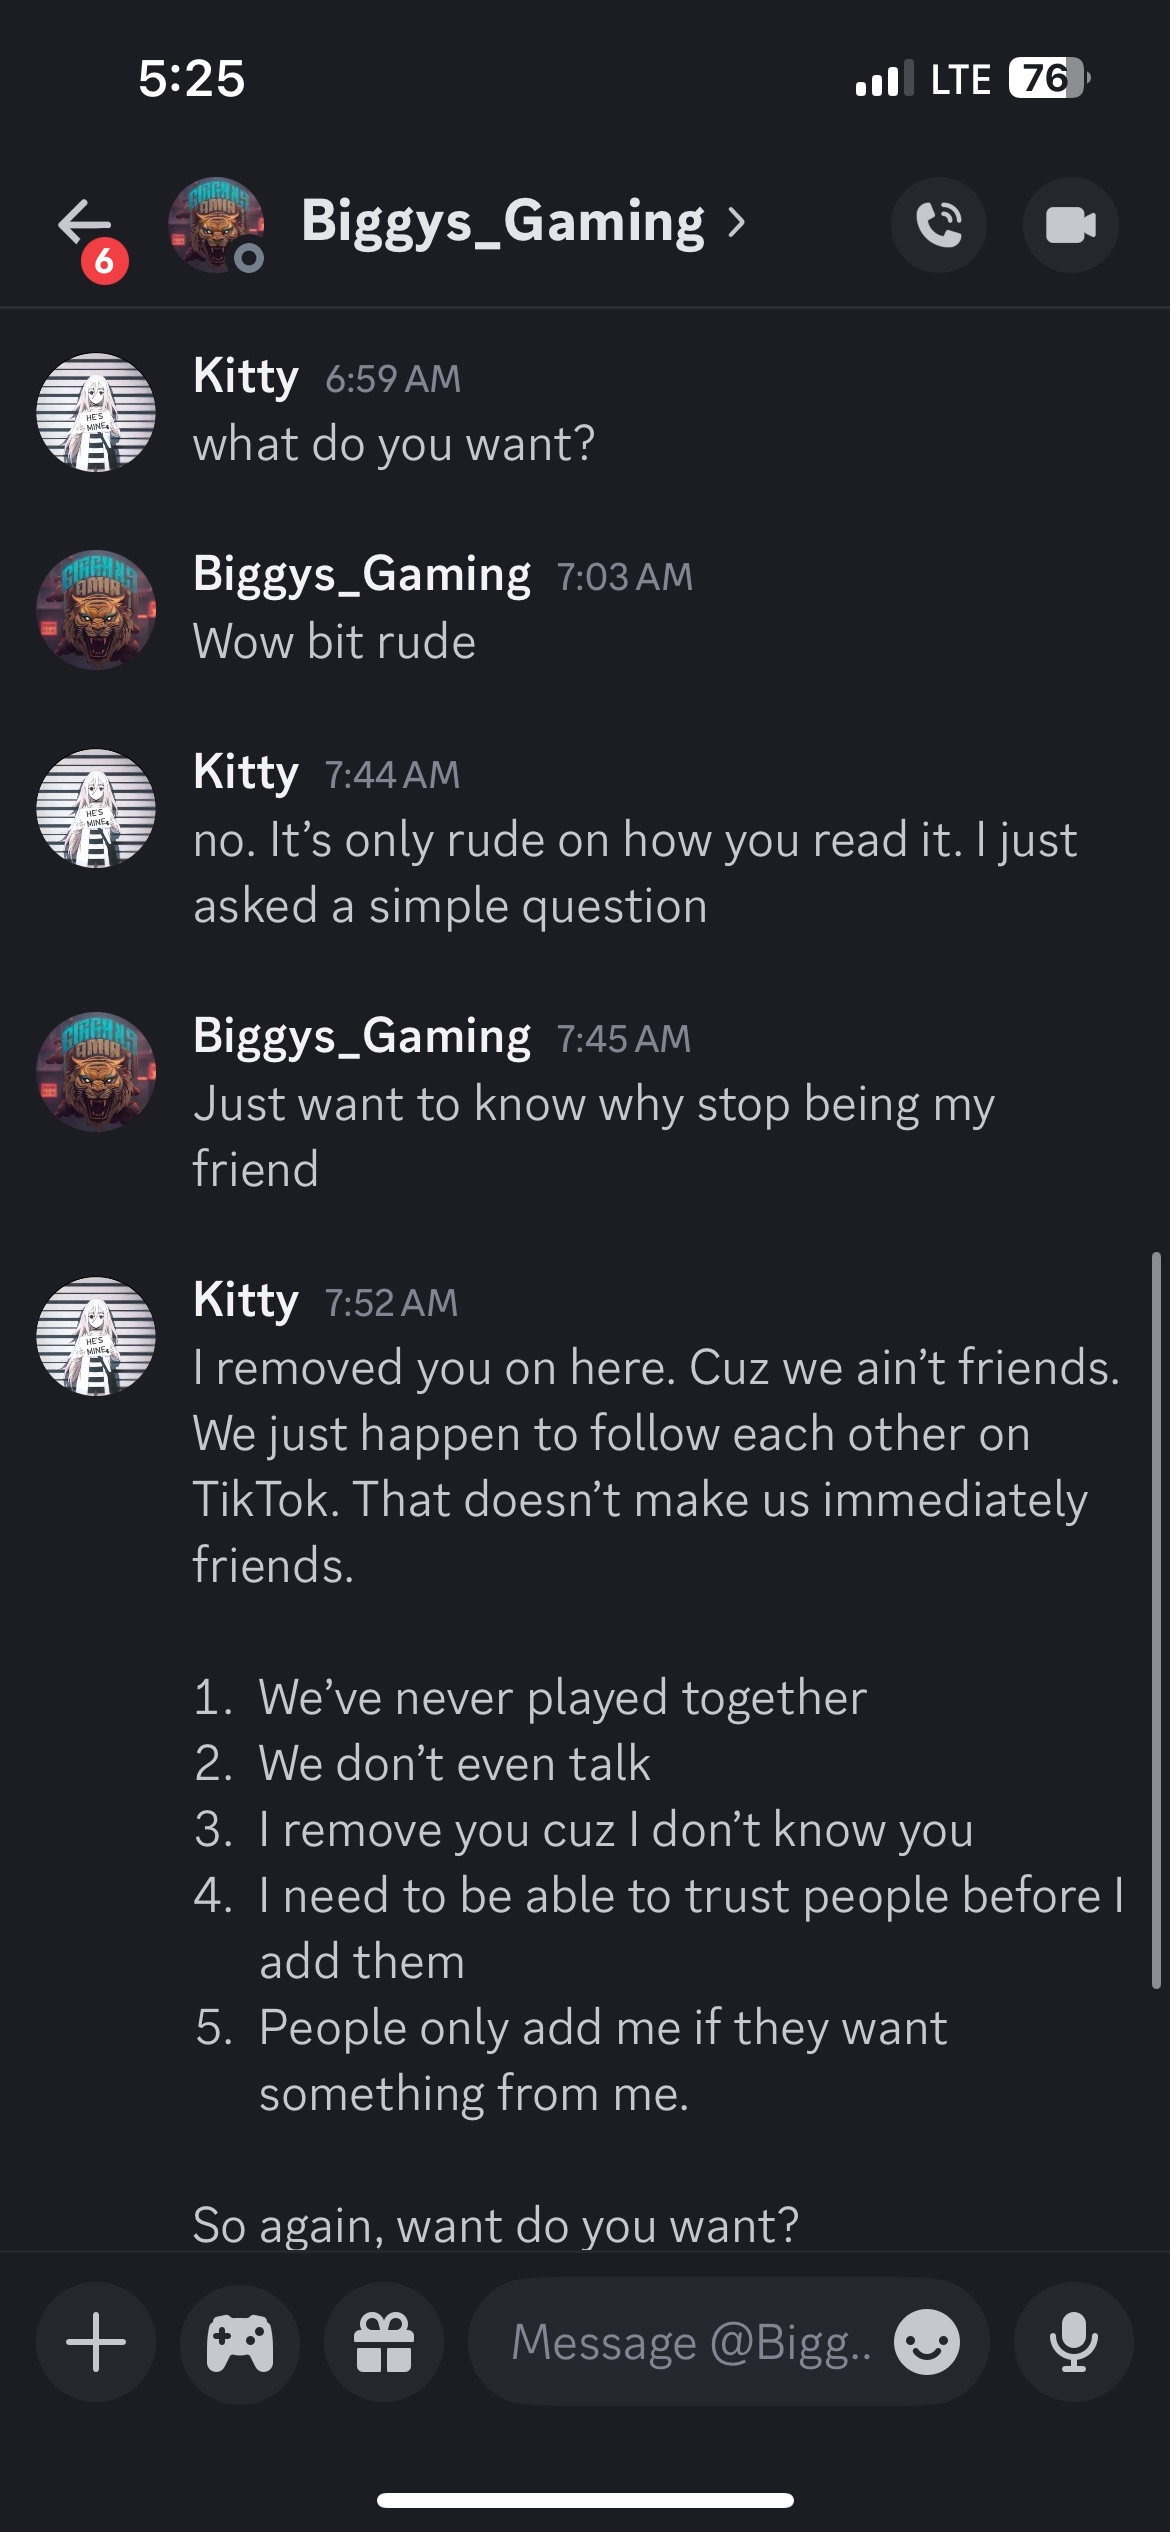Expand Biggys_Gaming profile via header chevron

(x=737, y=222)
